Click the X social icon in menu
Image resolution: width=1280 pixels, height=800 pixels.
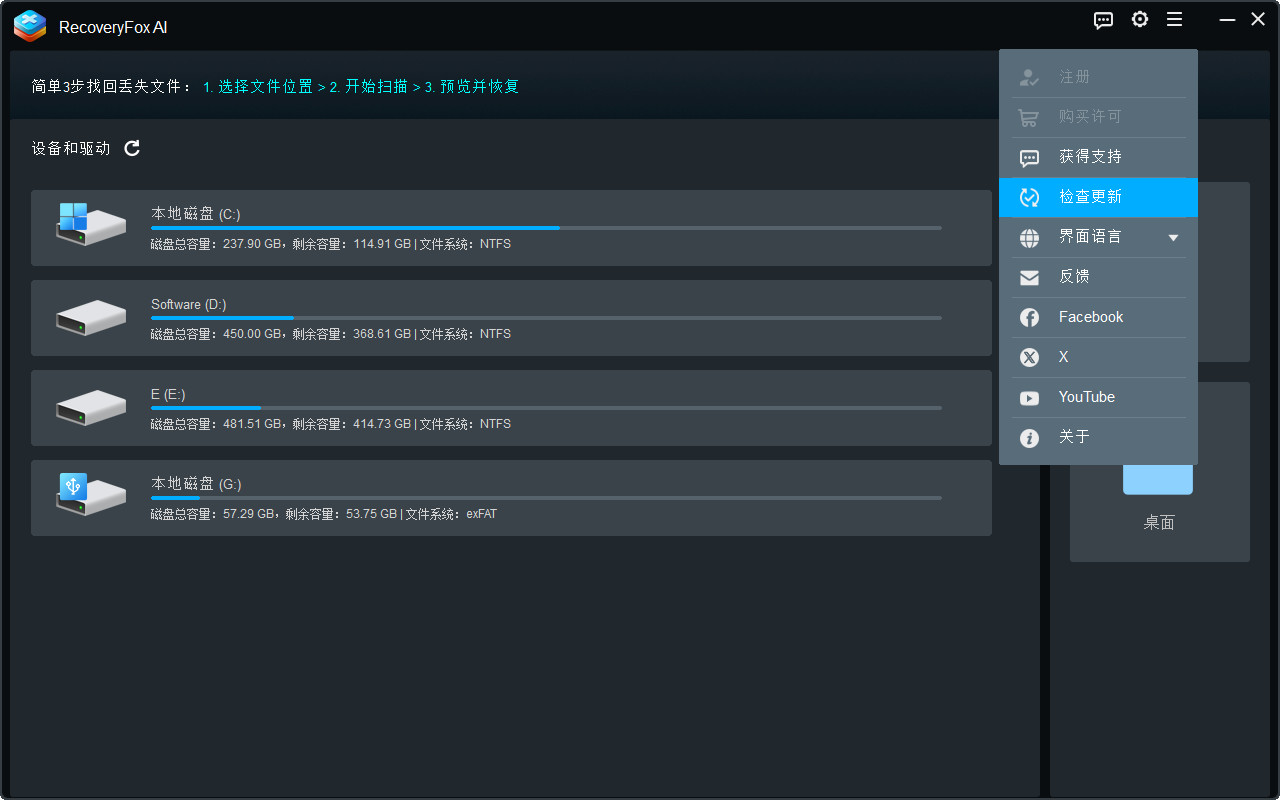(x=1029, y=358)
